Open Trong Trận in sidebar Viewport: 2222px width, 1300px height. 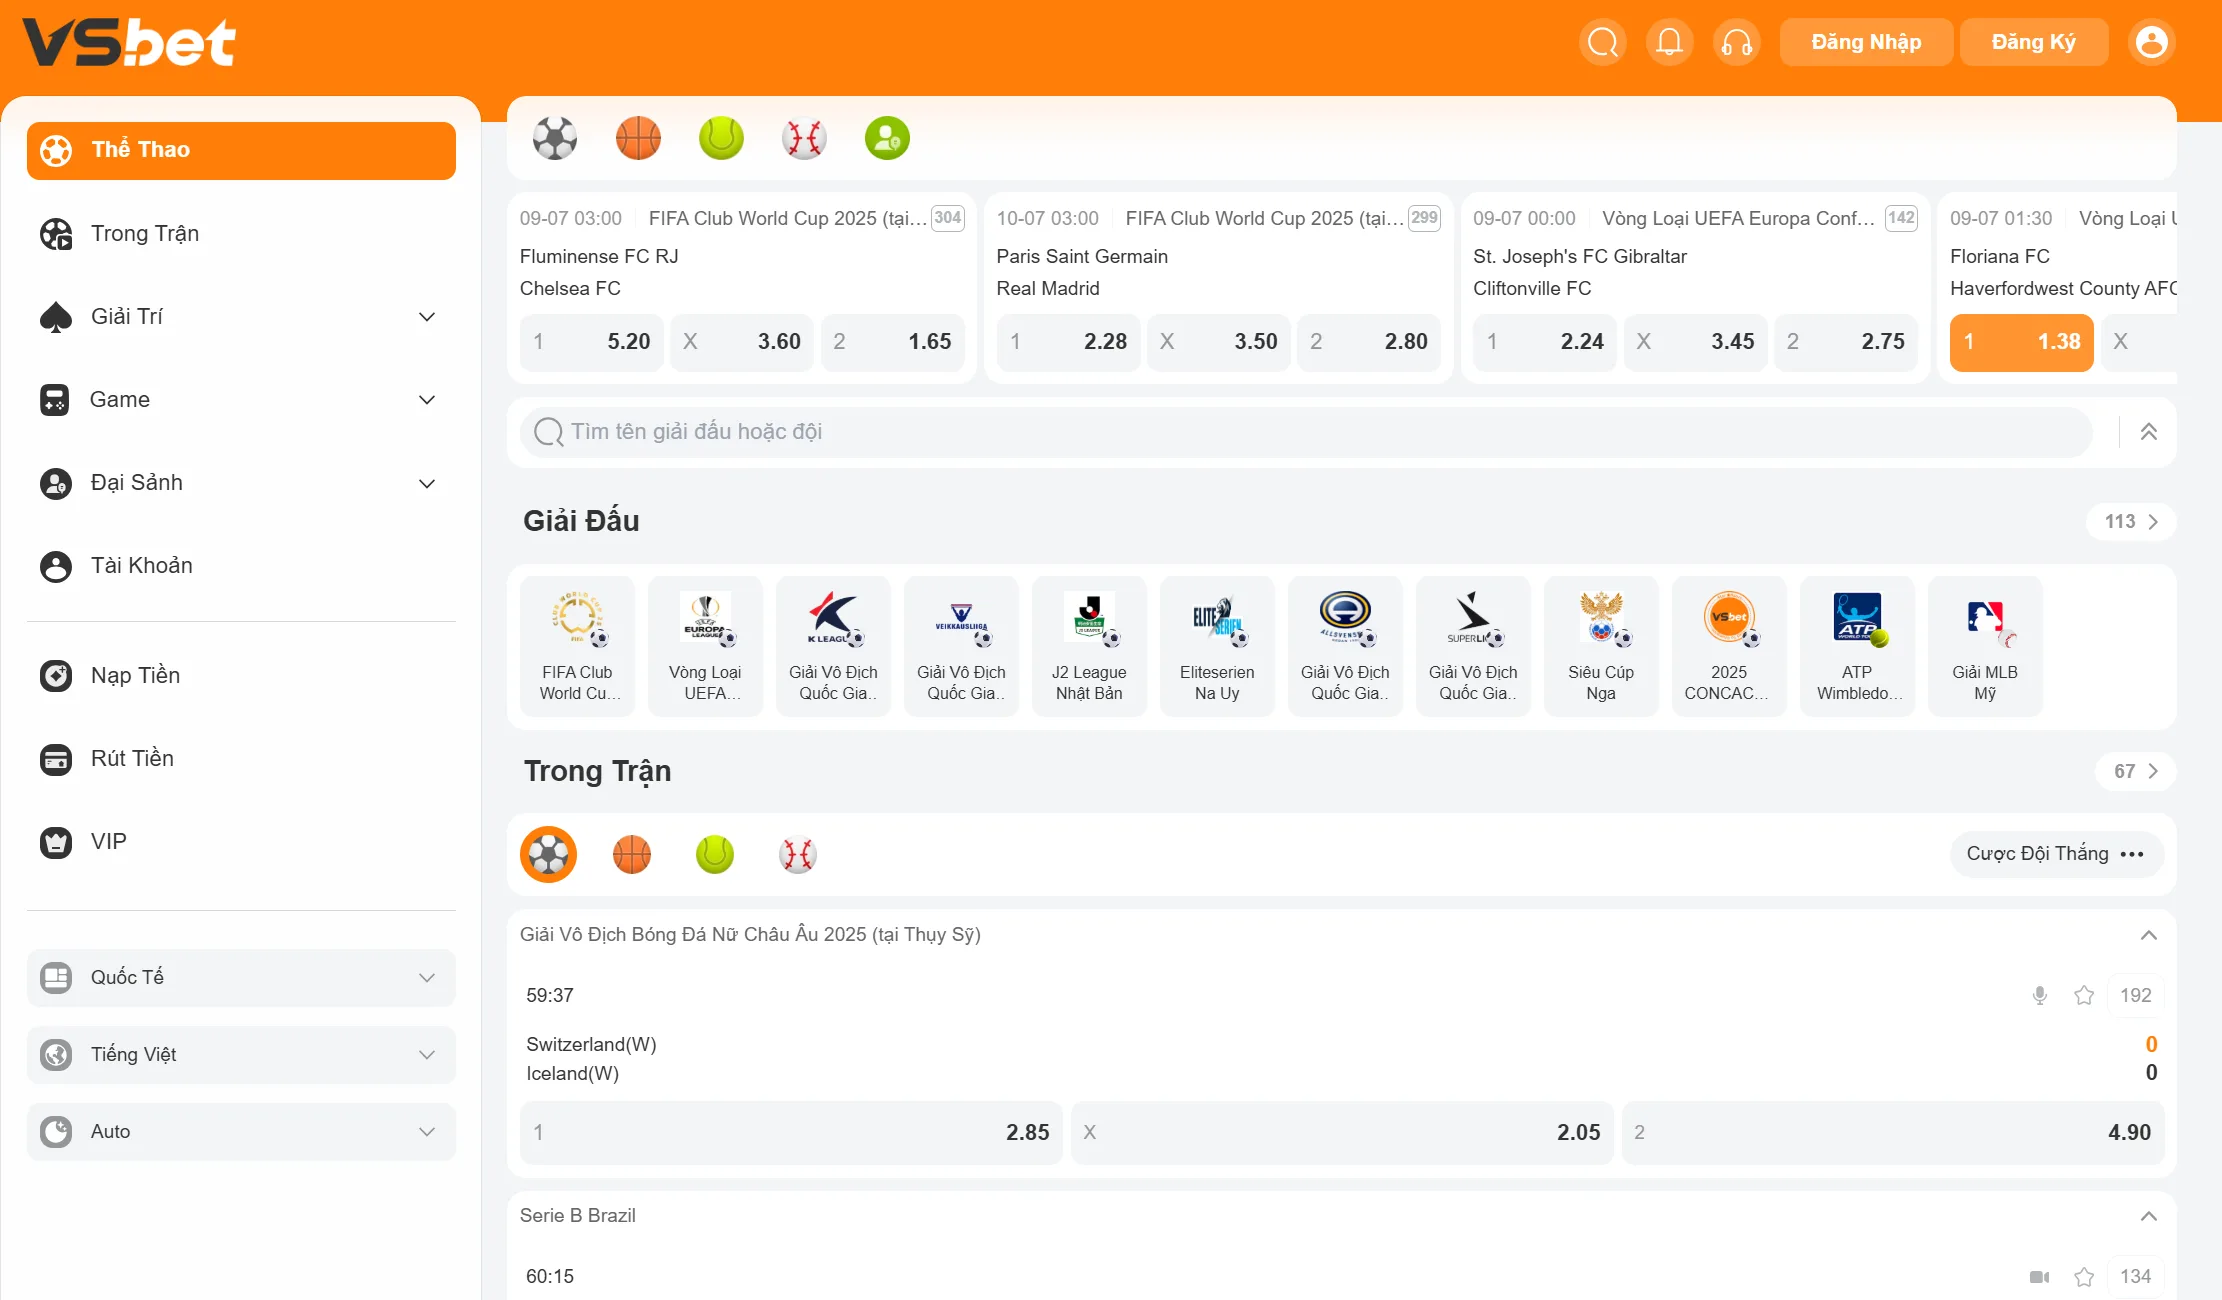point(241,233)
